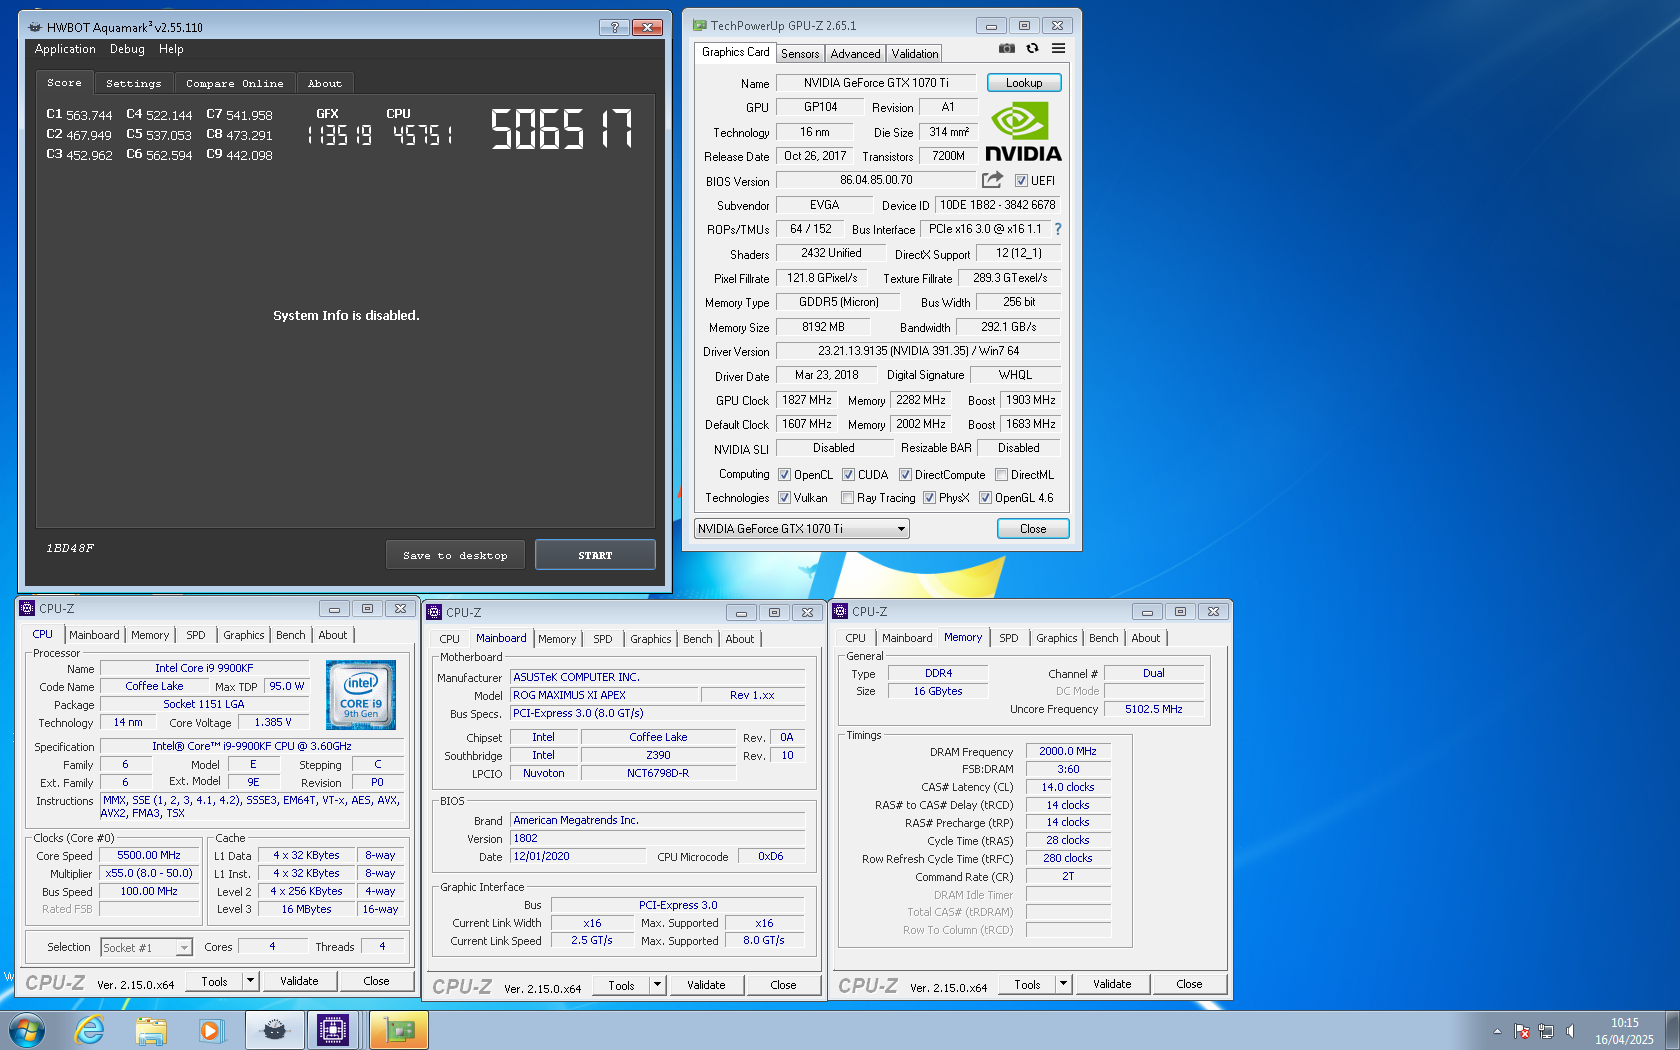Toggle the OpenCL checkbox
The width and height of the screenshot is (1680, 1050).
(x=784, y=475)
